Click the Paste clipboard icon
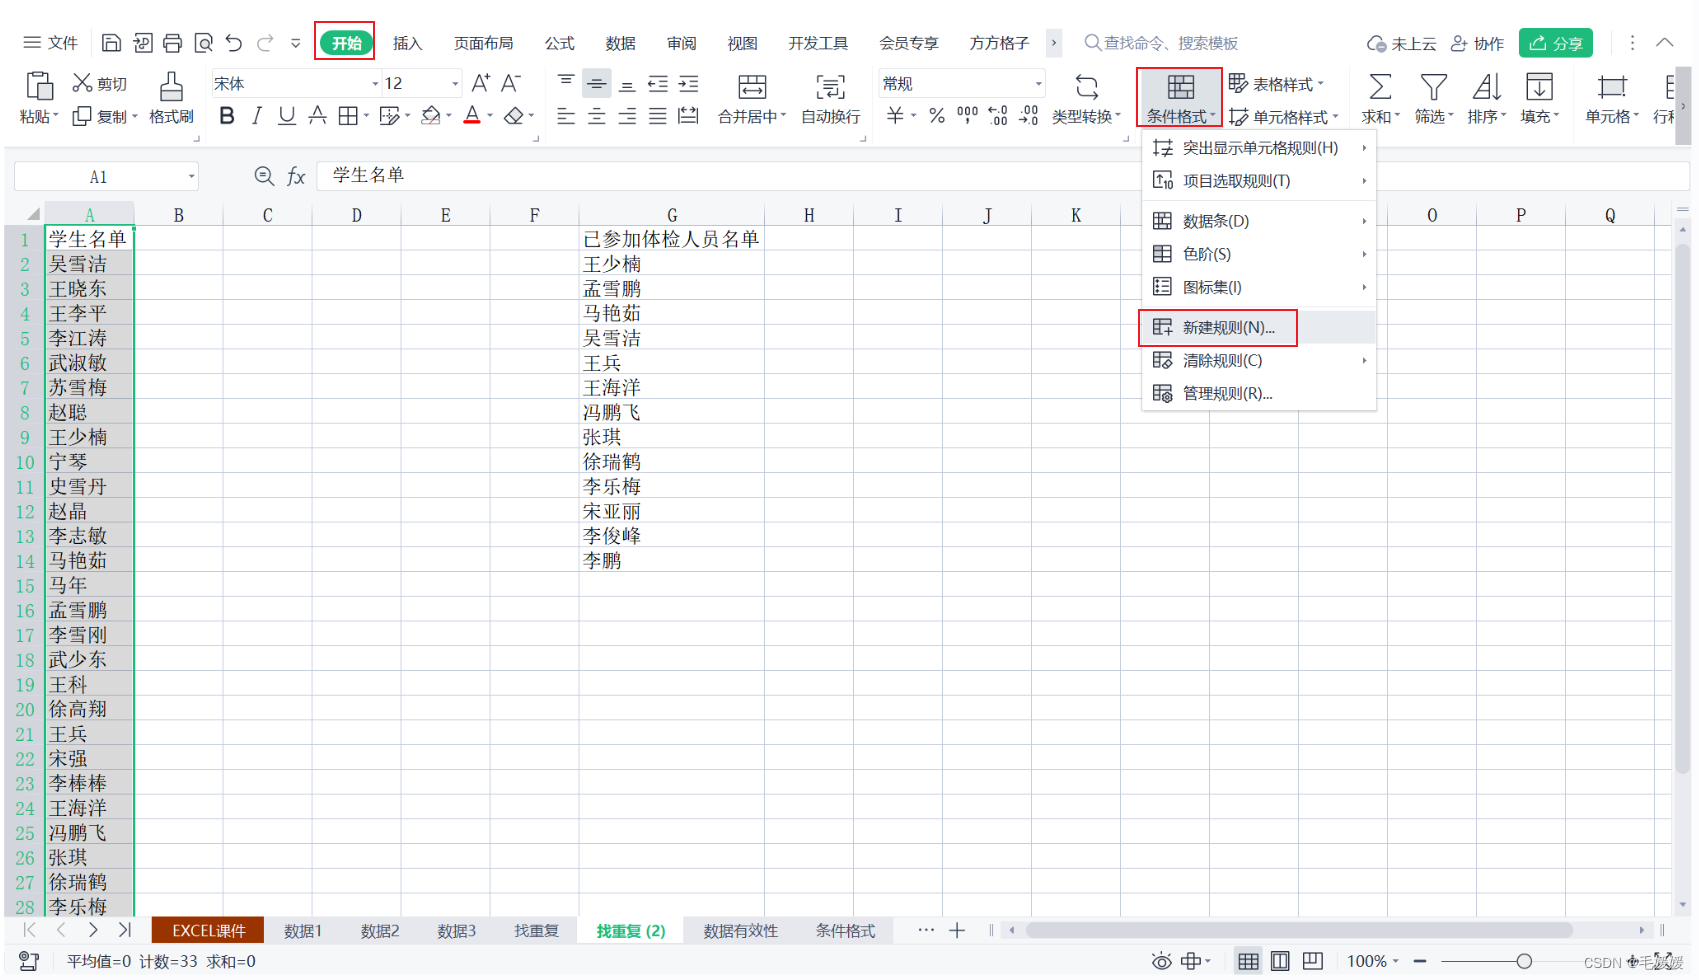 click(x=39, y=86)
